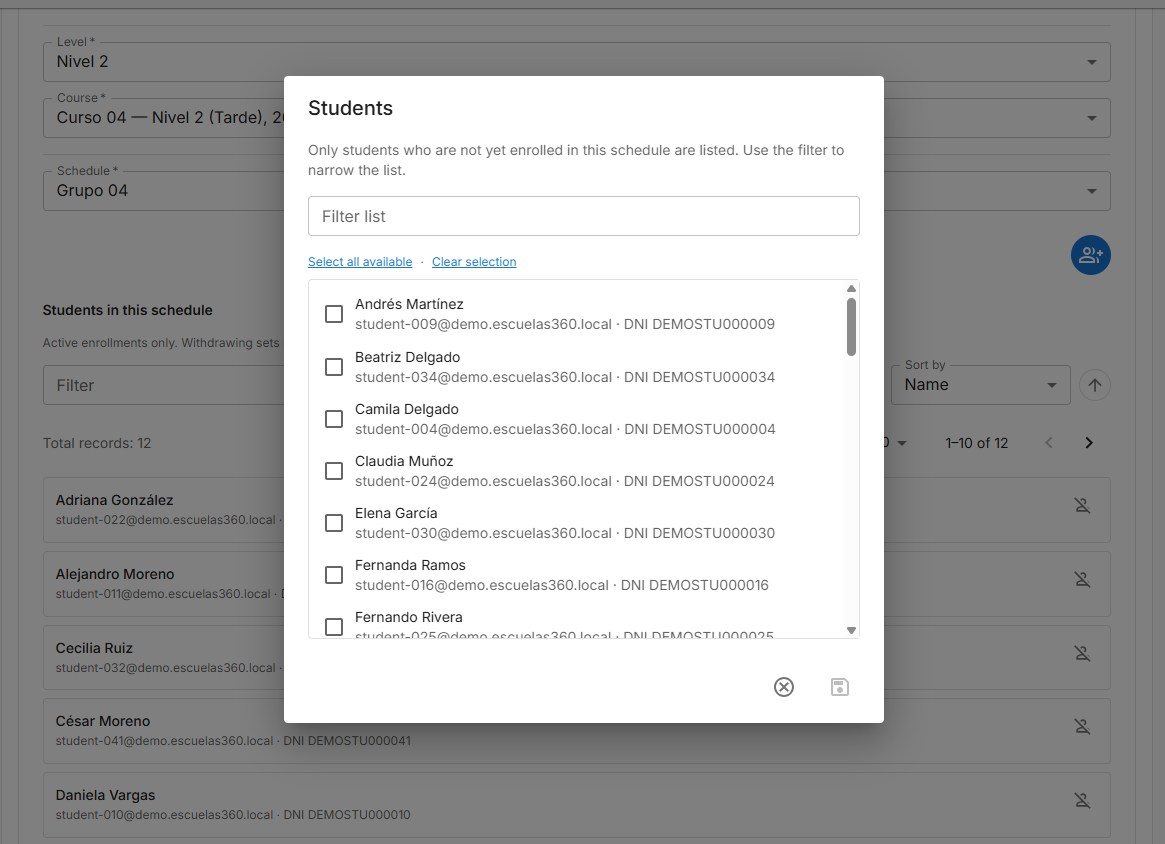Toggle the sort direction arrow button
The width and height of the screenshot is (1165, 844).
pos(1094,385)
